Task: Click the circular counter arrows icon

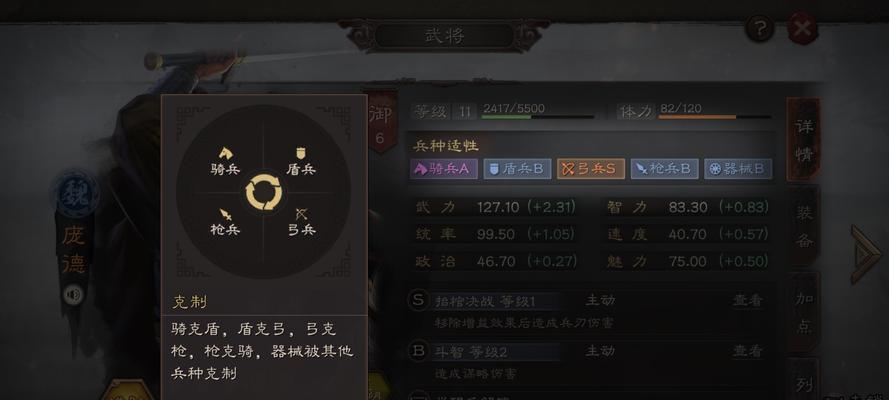Action: click(264, 192)
